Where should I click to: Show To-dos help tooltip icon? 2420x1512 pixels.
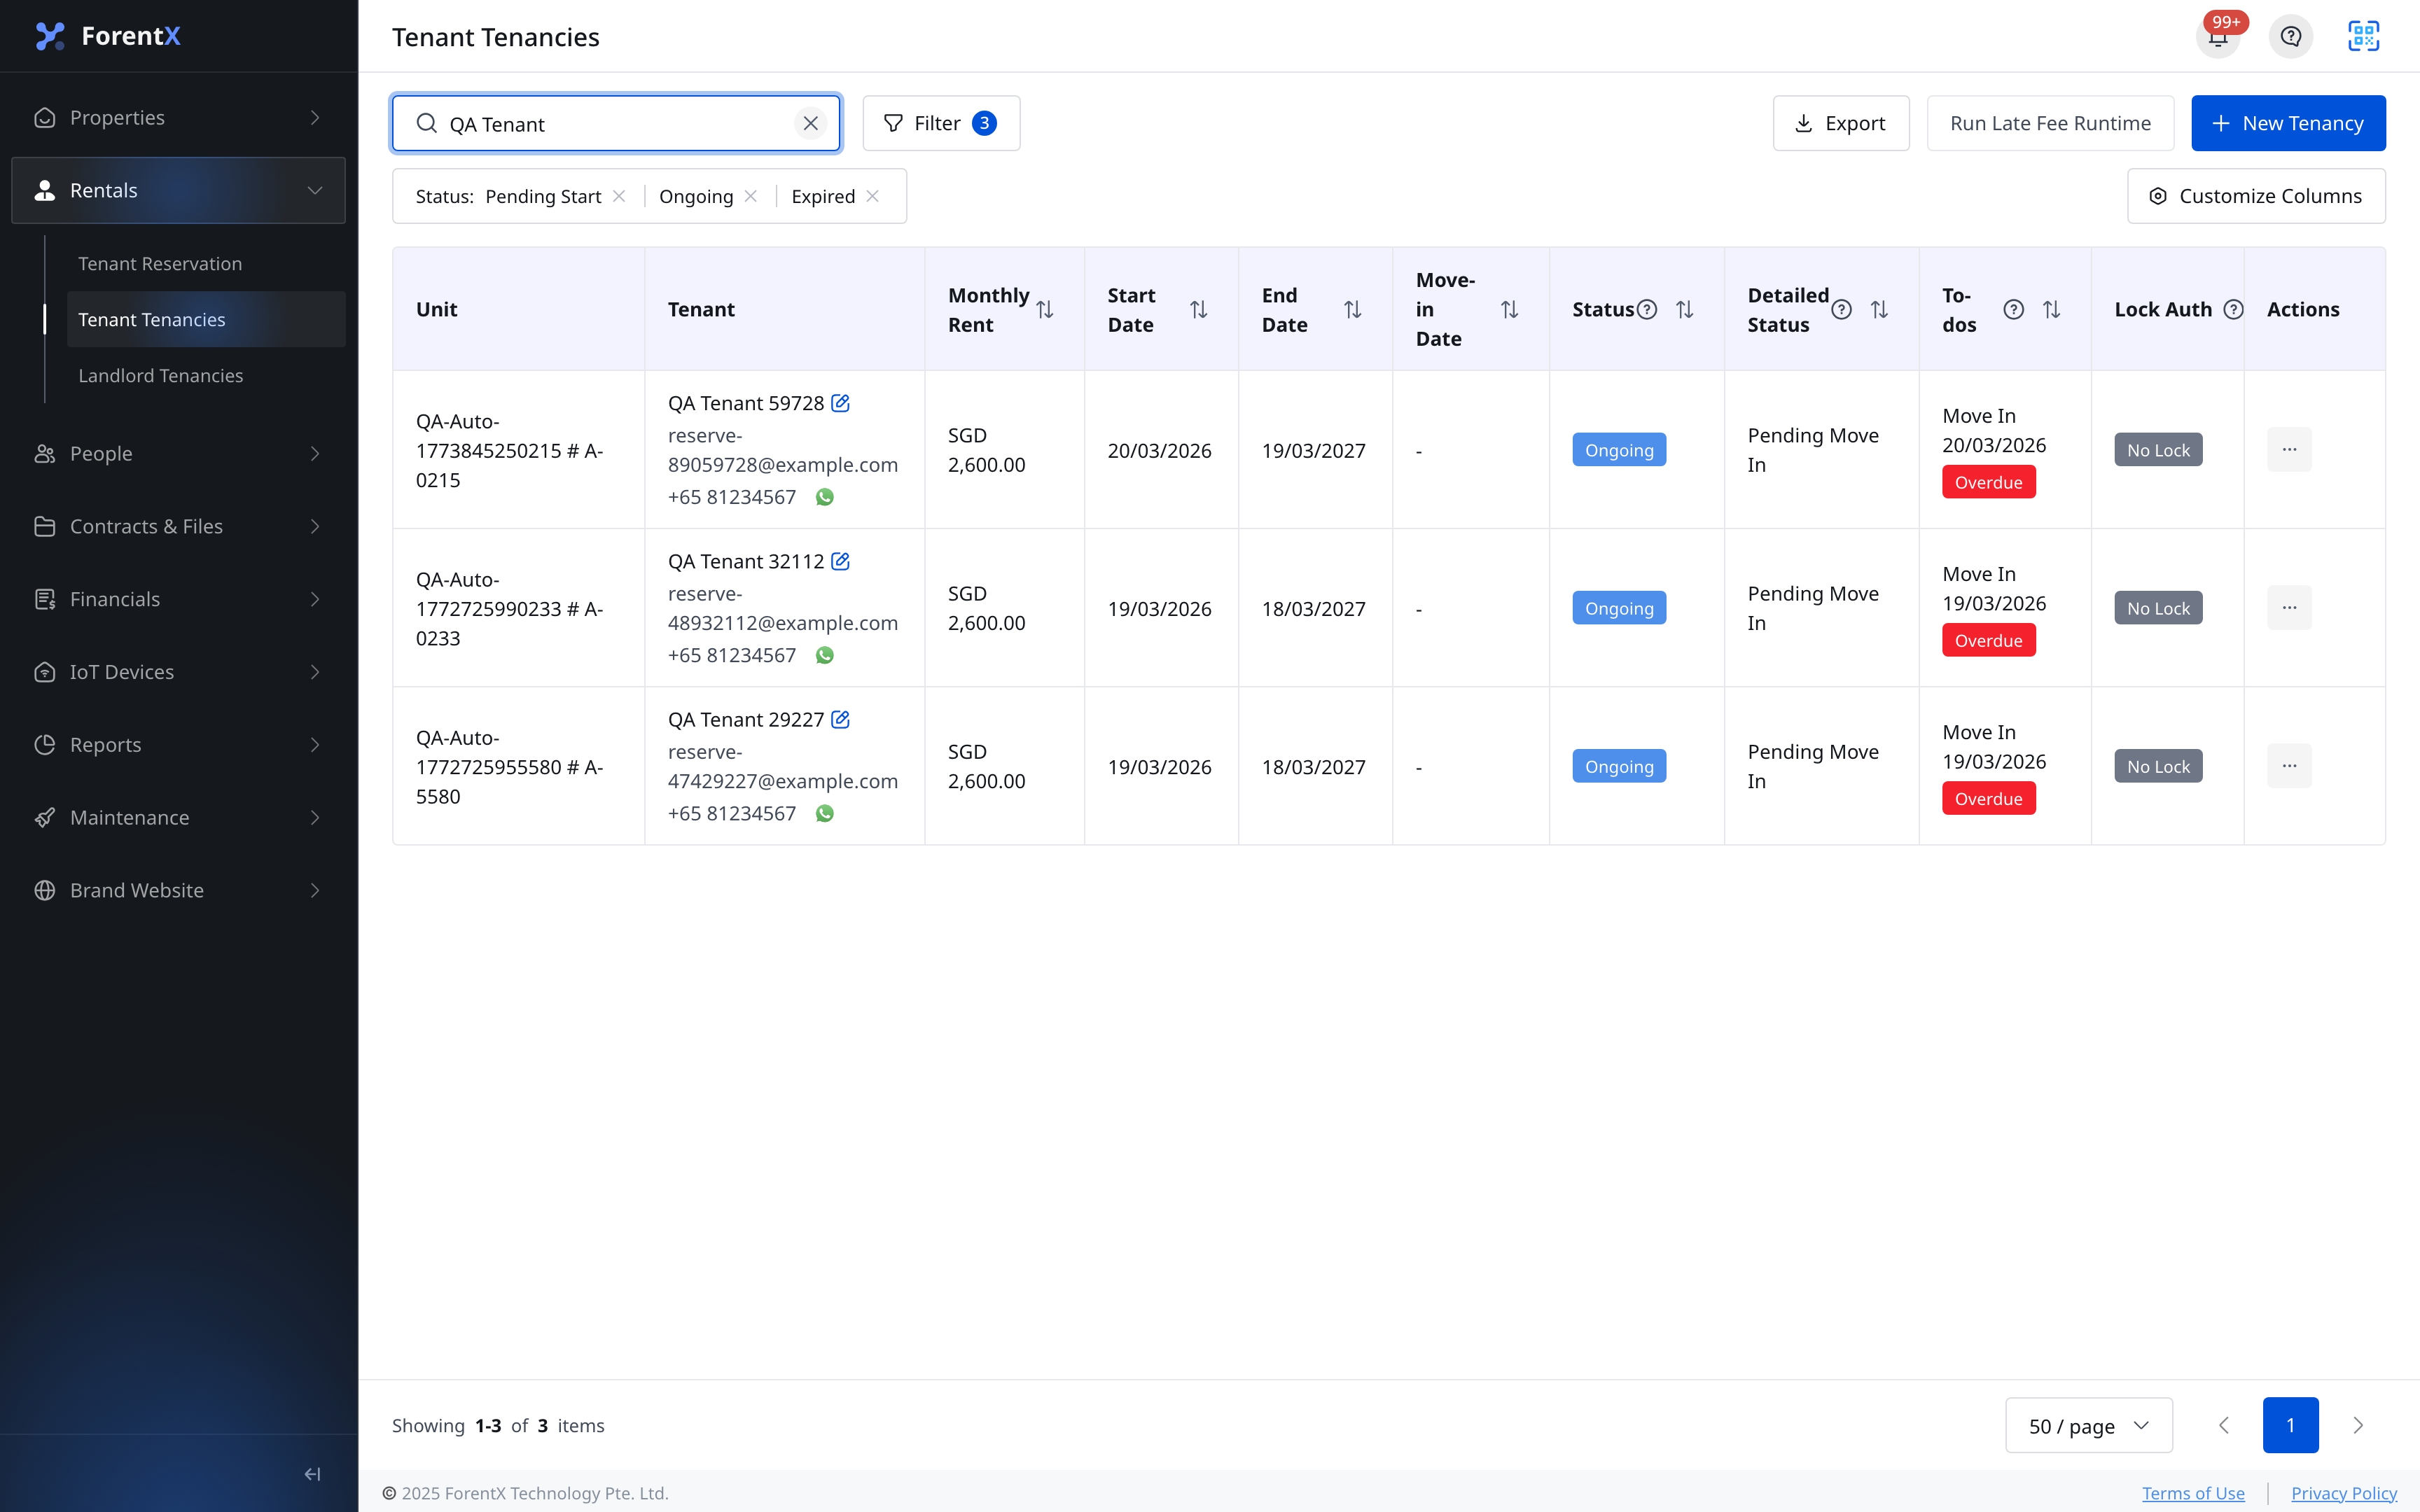click(x=2014, y=310)
